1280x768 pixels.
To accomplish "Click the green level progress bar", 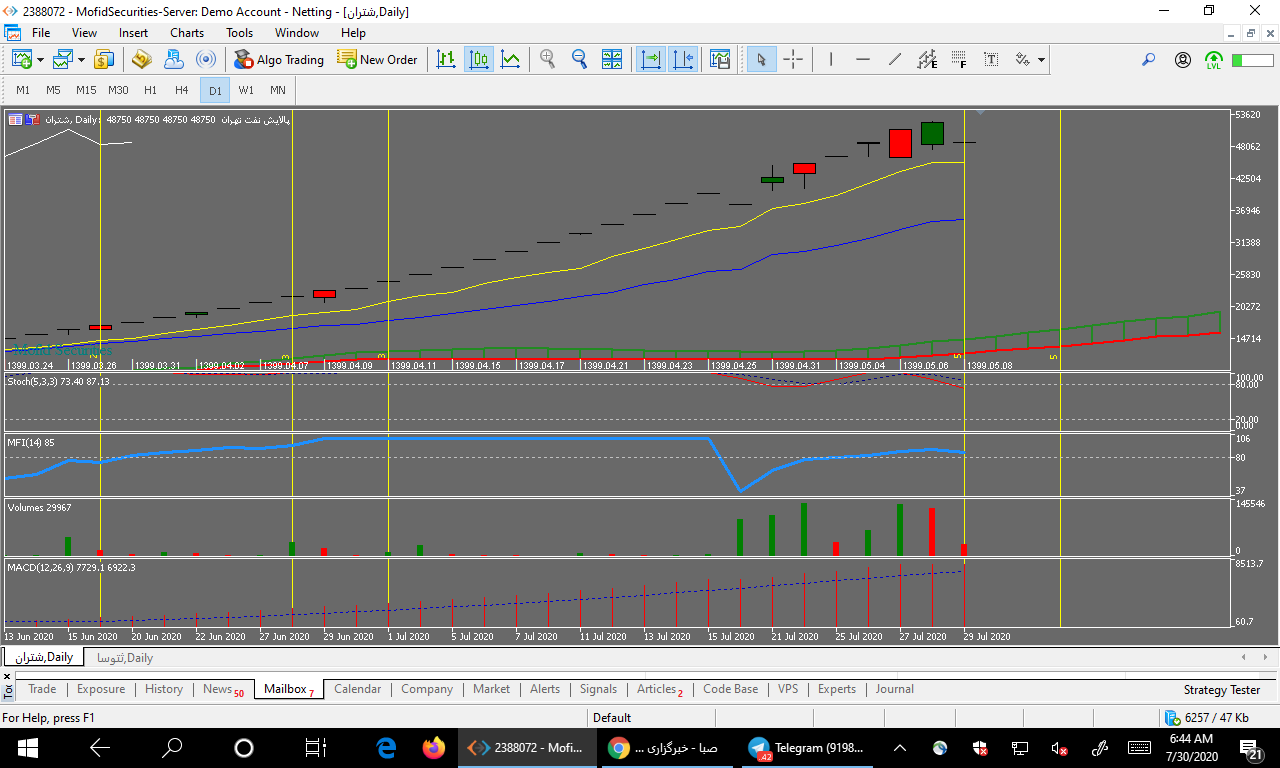I will point(1252,60).
